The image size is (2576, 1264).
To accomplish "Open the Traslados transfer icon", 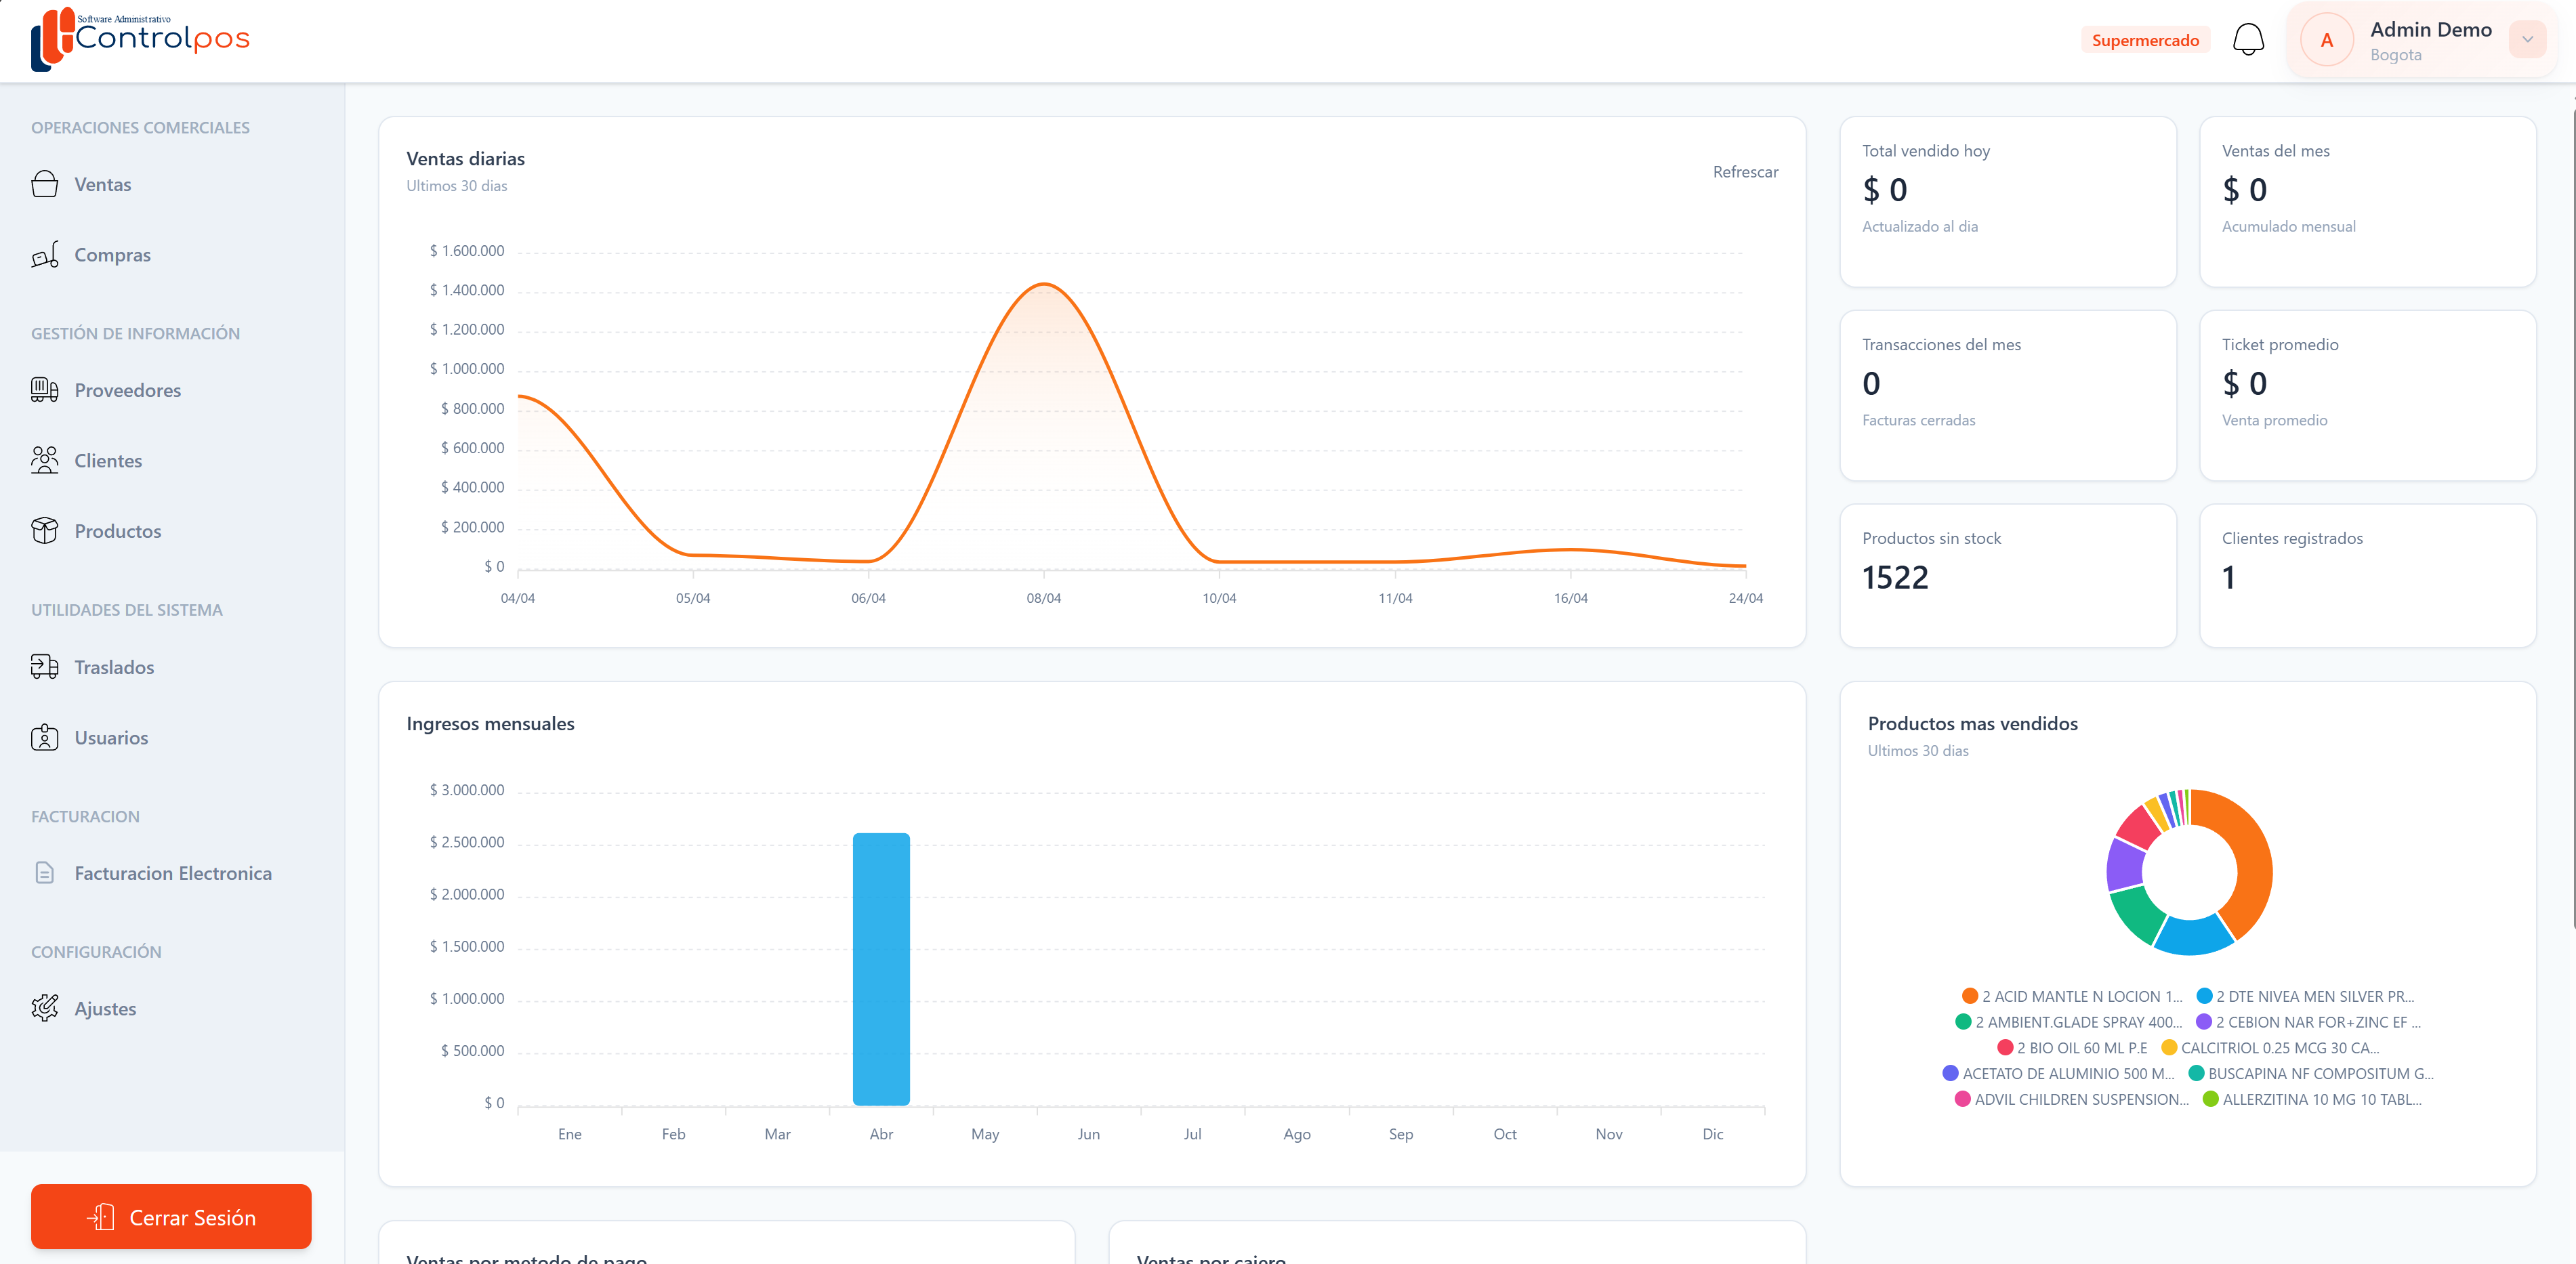I will pos(45,667).
